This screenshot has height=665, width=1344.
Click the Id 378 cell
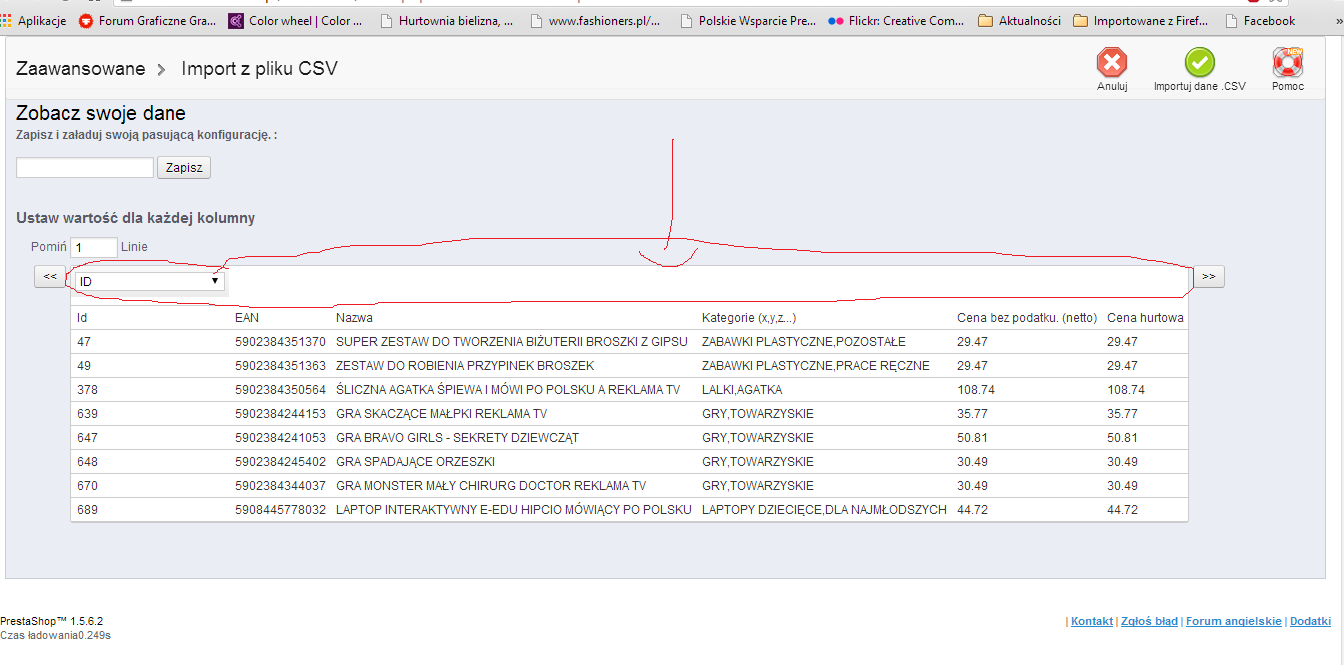point(86,390)
